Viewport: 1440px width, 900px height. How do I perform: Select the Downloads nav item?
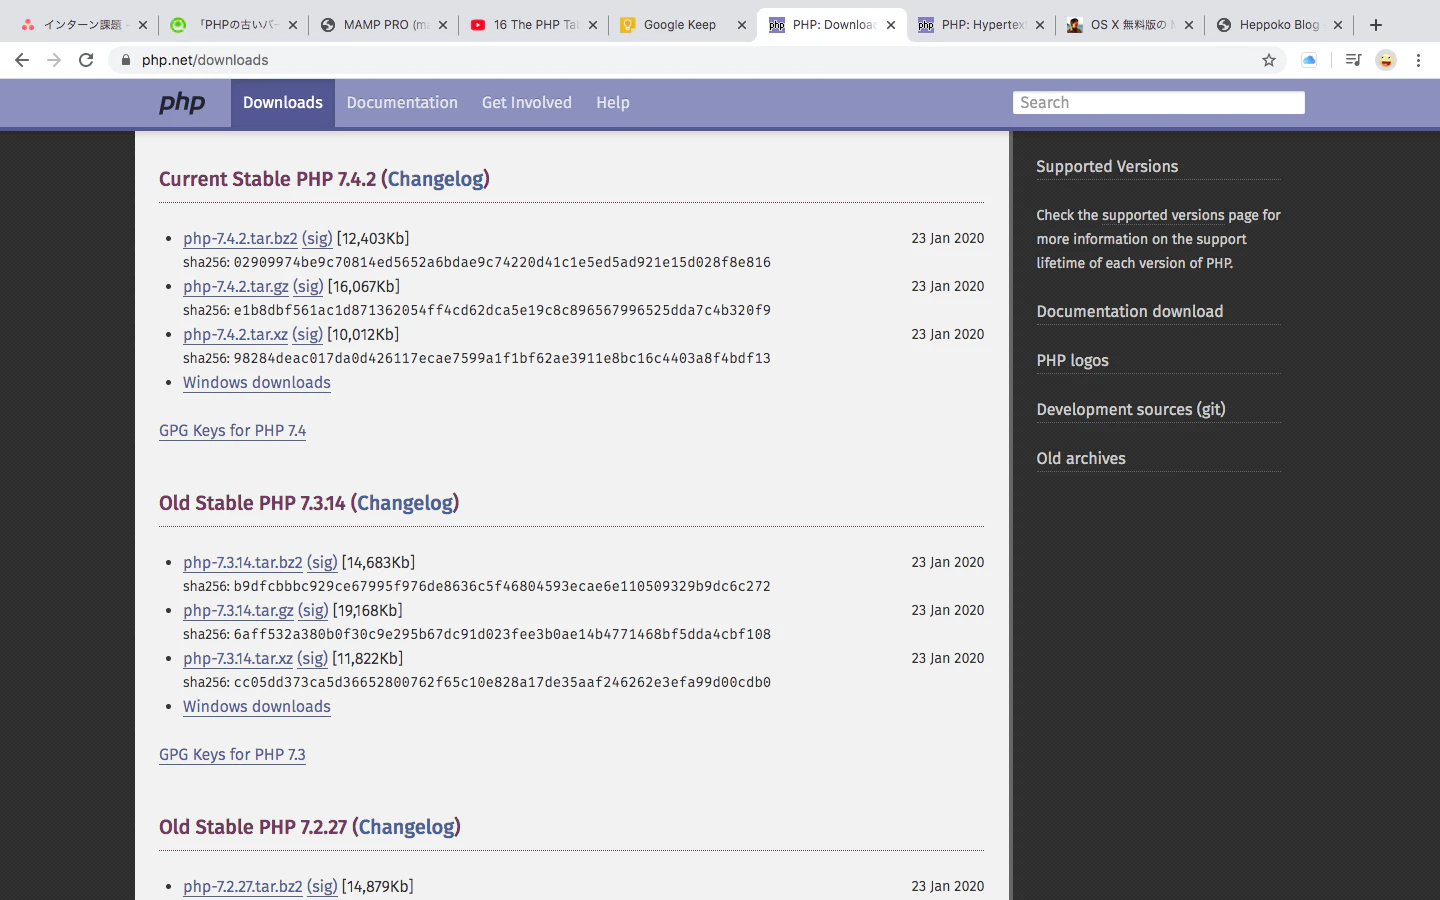click(283, 103)
